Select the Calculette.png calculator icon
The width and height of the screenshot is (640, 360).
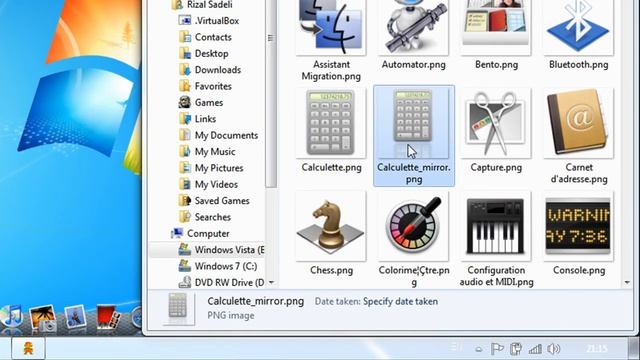[331, 123]
